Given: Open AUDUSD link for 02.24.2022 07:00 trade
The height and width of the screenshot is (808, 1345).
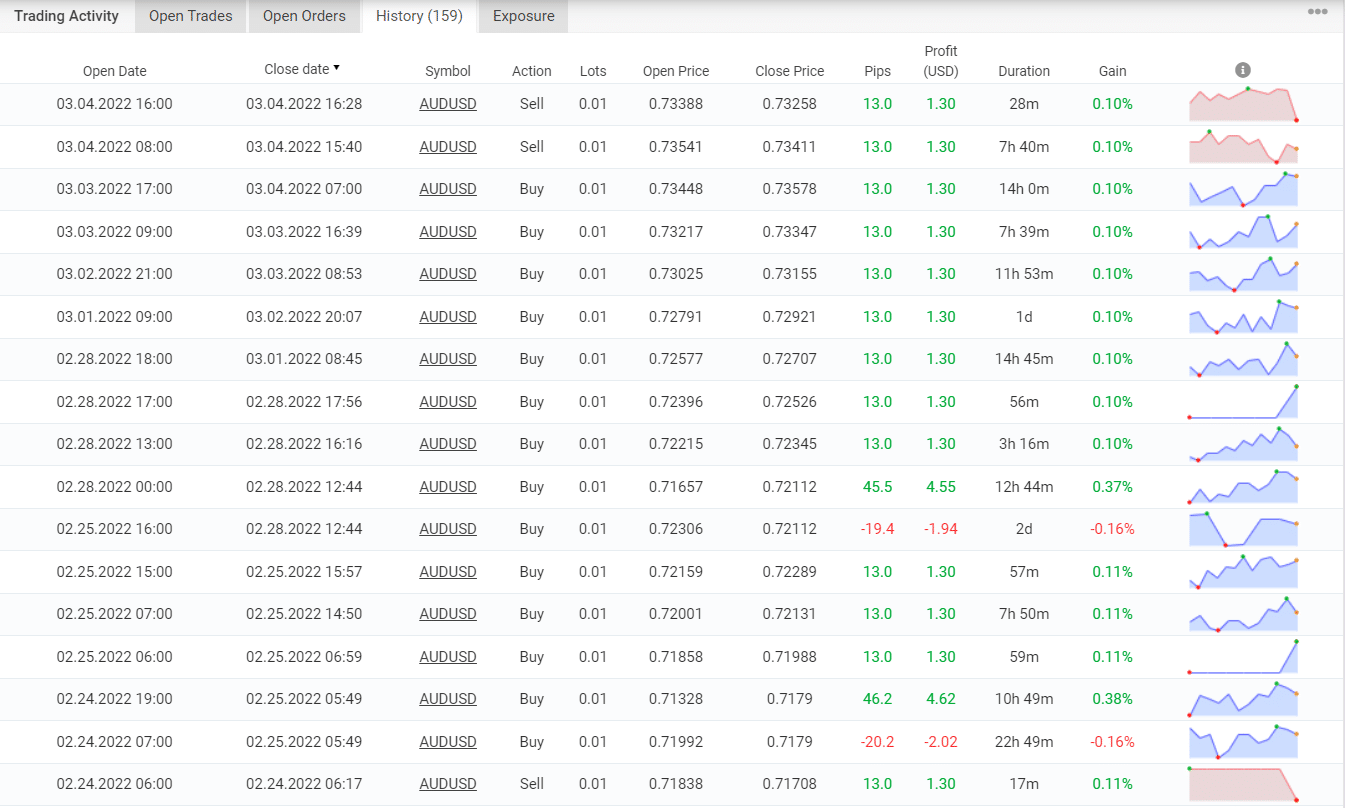Looking at the screenshot, I should [x=448, y=742].
